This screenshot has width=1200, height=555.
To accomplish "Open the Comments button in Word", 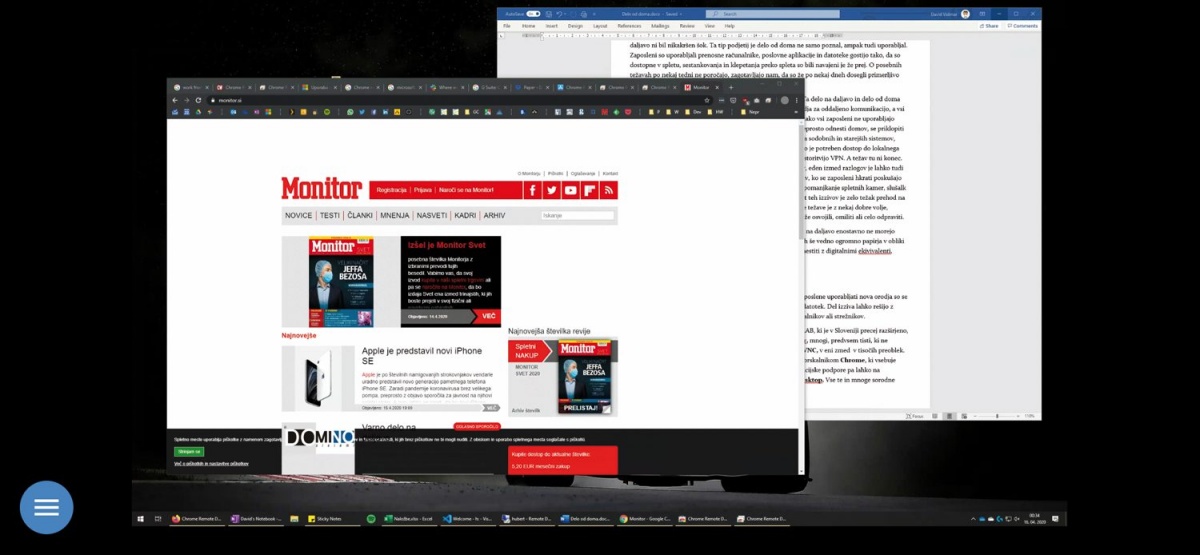I will click(x=1022, y=25).
